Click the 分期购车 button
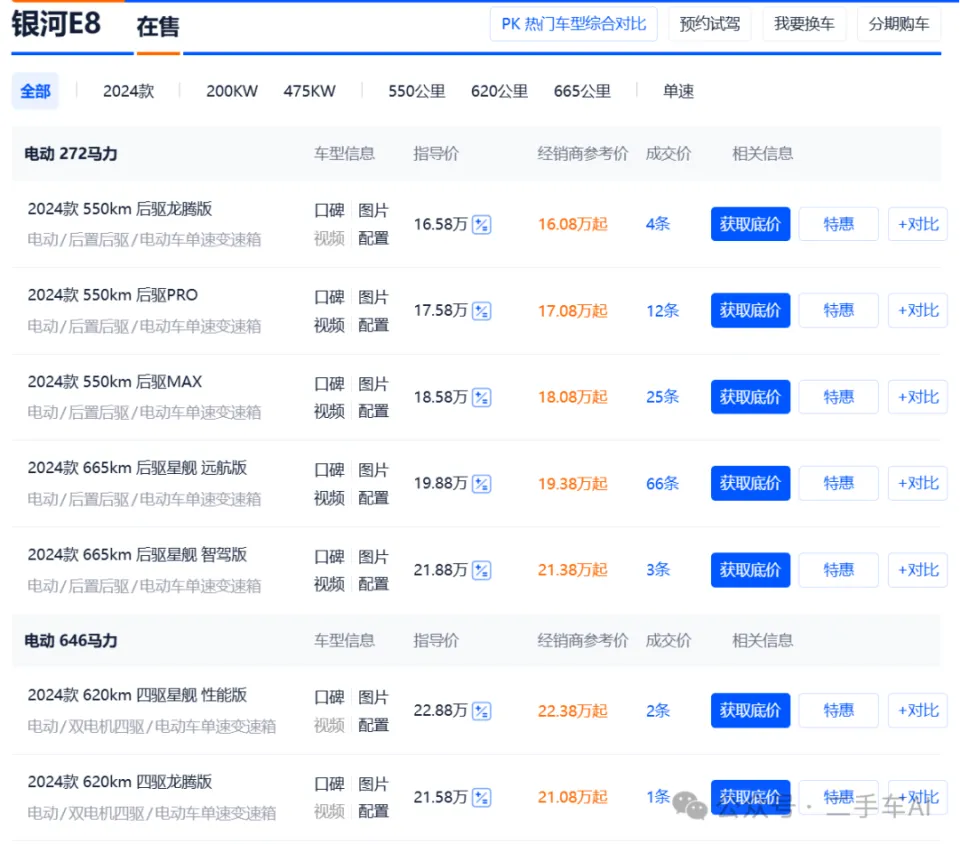The image size is (960, 844). coord(899,24)
